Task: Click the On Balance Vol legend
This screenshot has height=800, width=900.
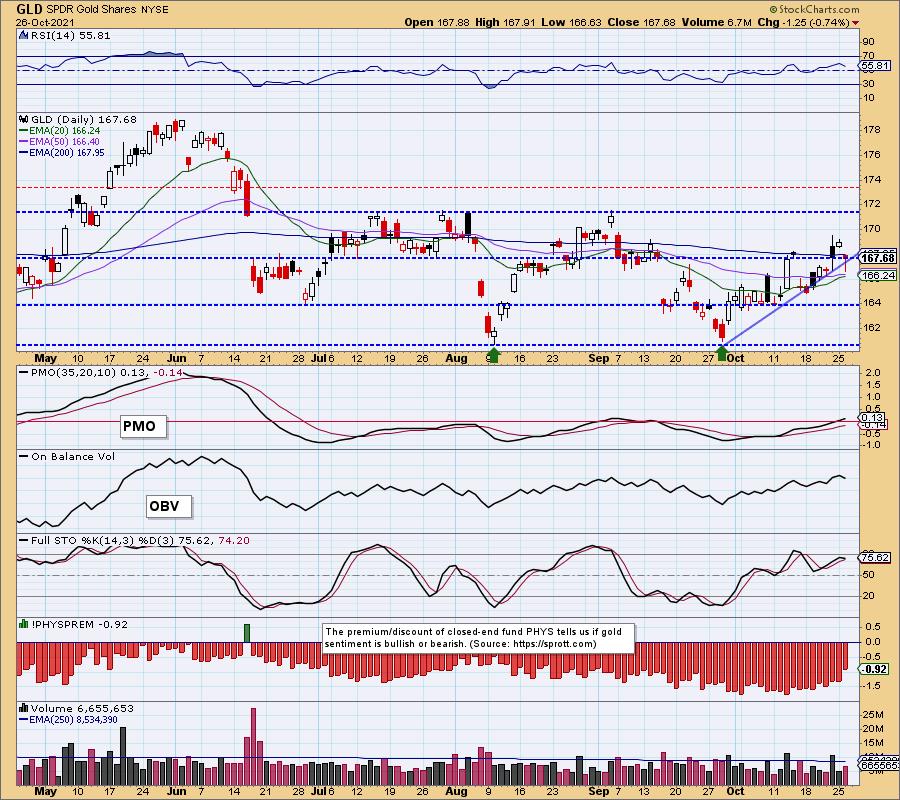Action: pyautogui.click(x=67, y=457)
